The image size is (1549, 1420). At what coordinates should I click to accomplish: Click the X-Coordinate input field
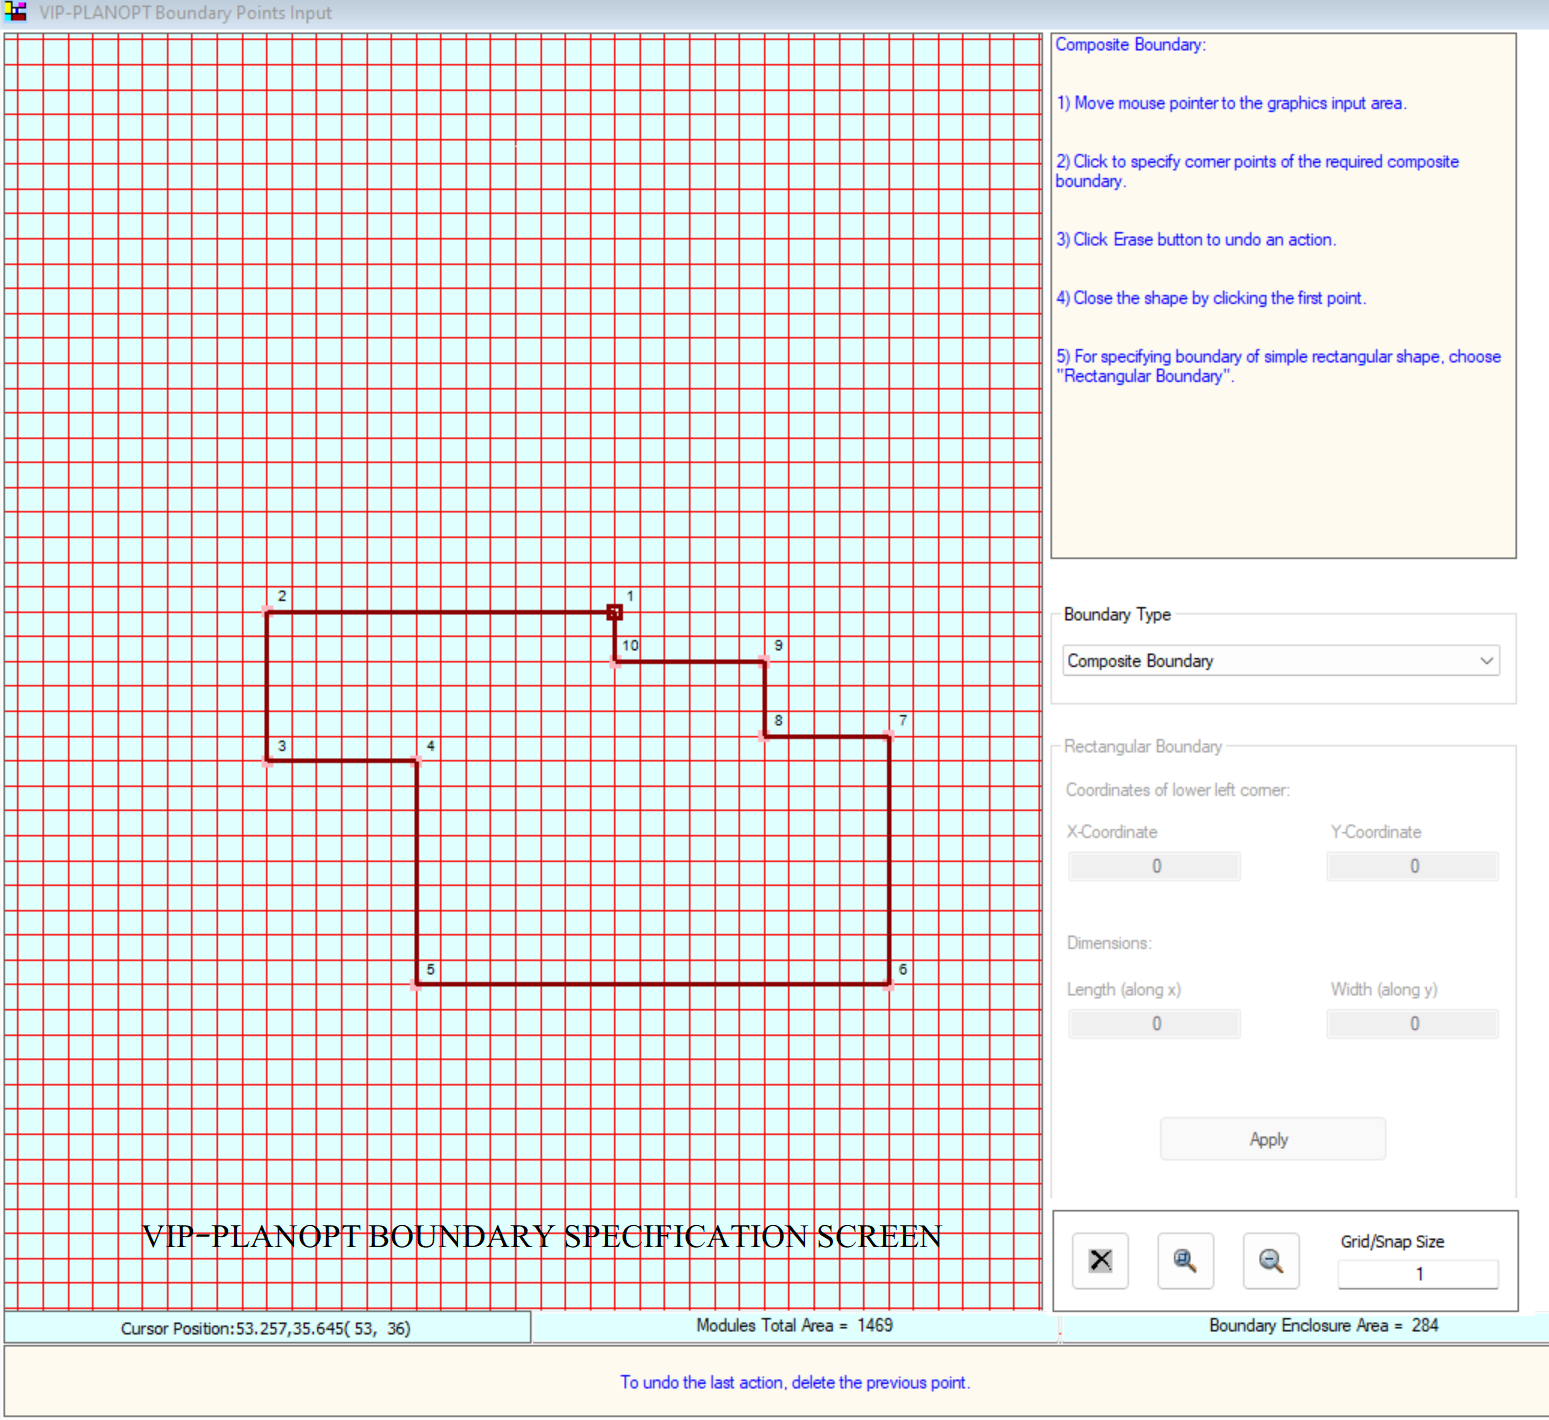1155,866
